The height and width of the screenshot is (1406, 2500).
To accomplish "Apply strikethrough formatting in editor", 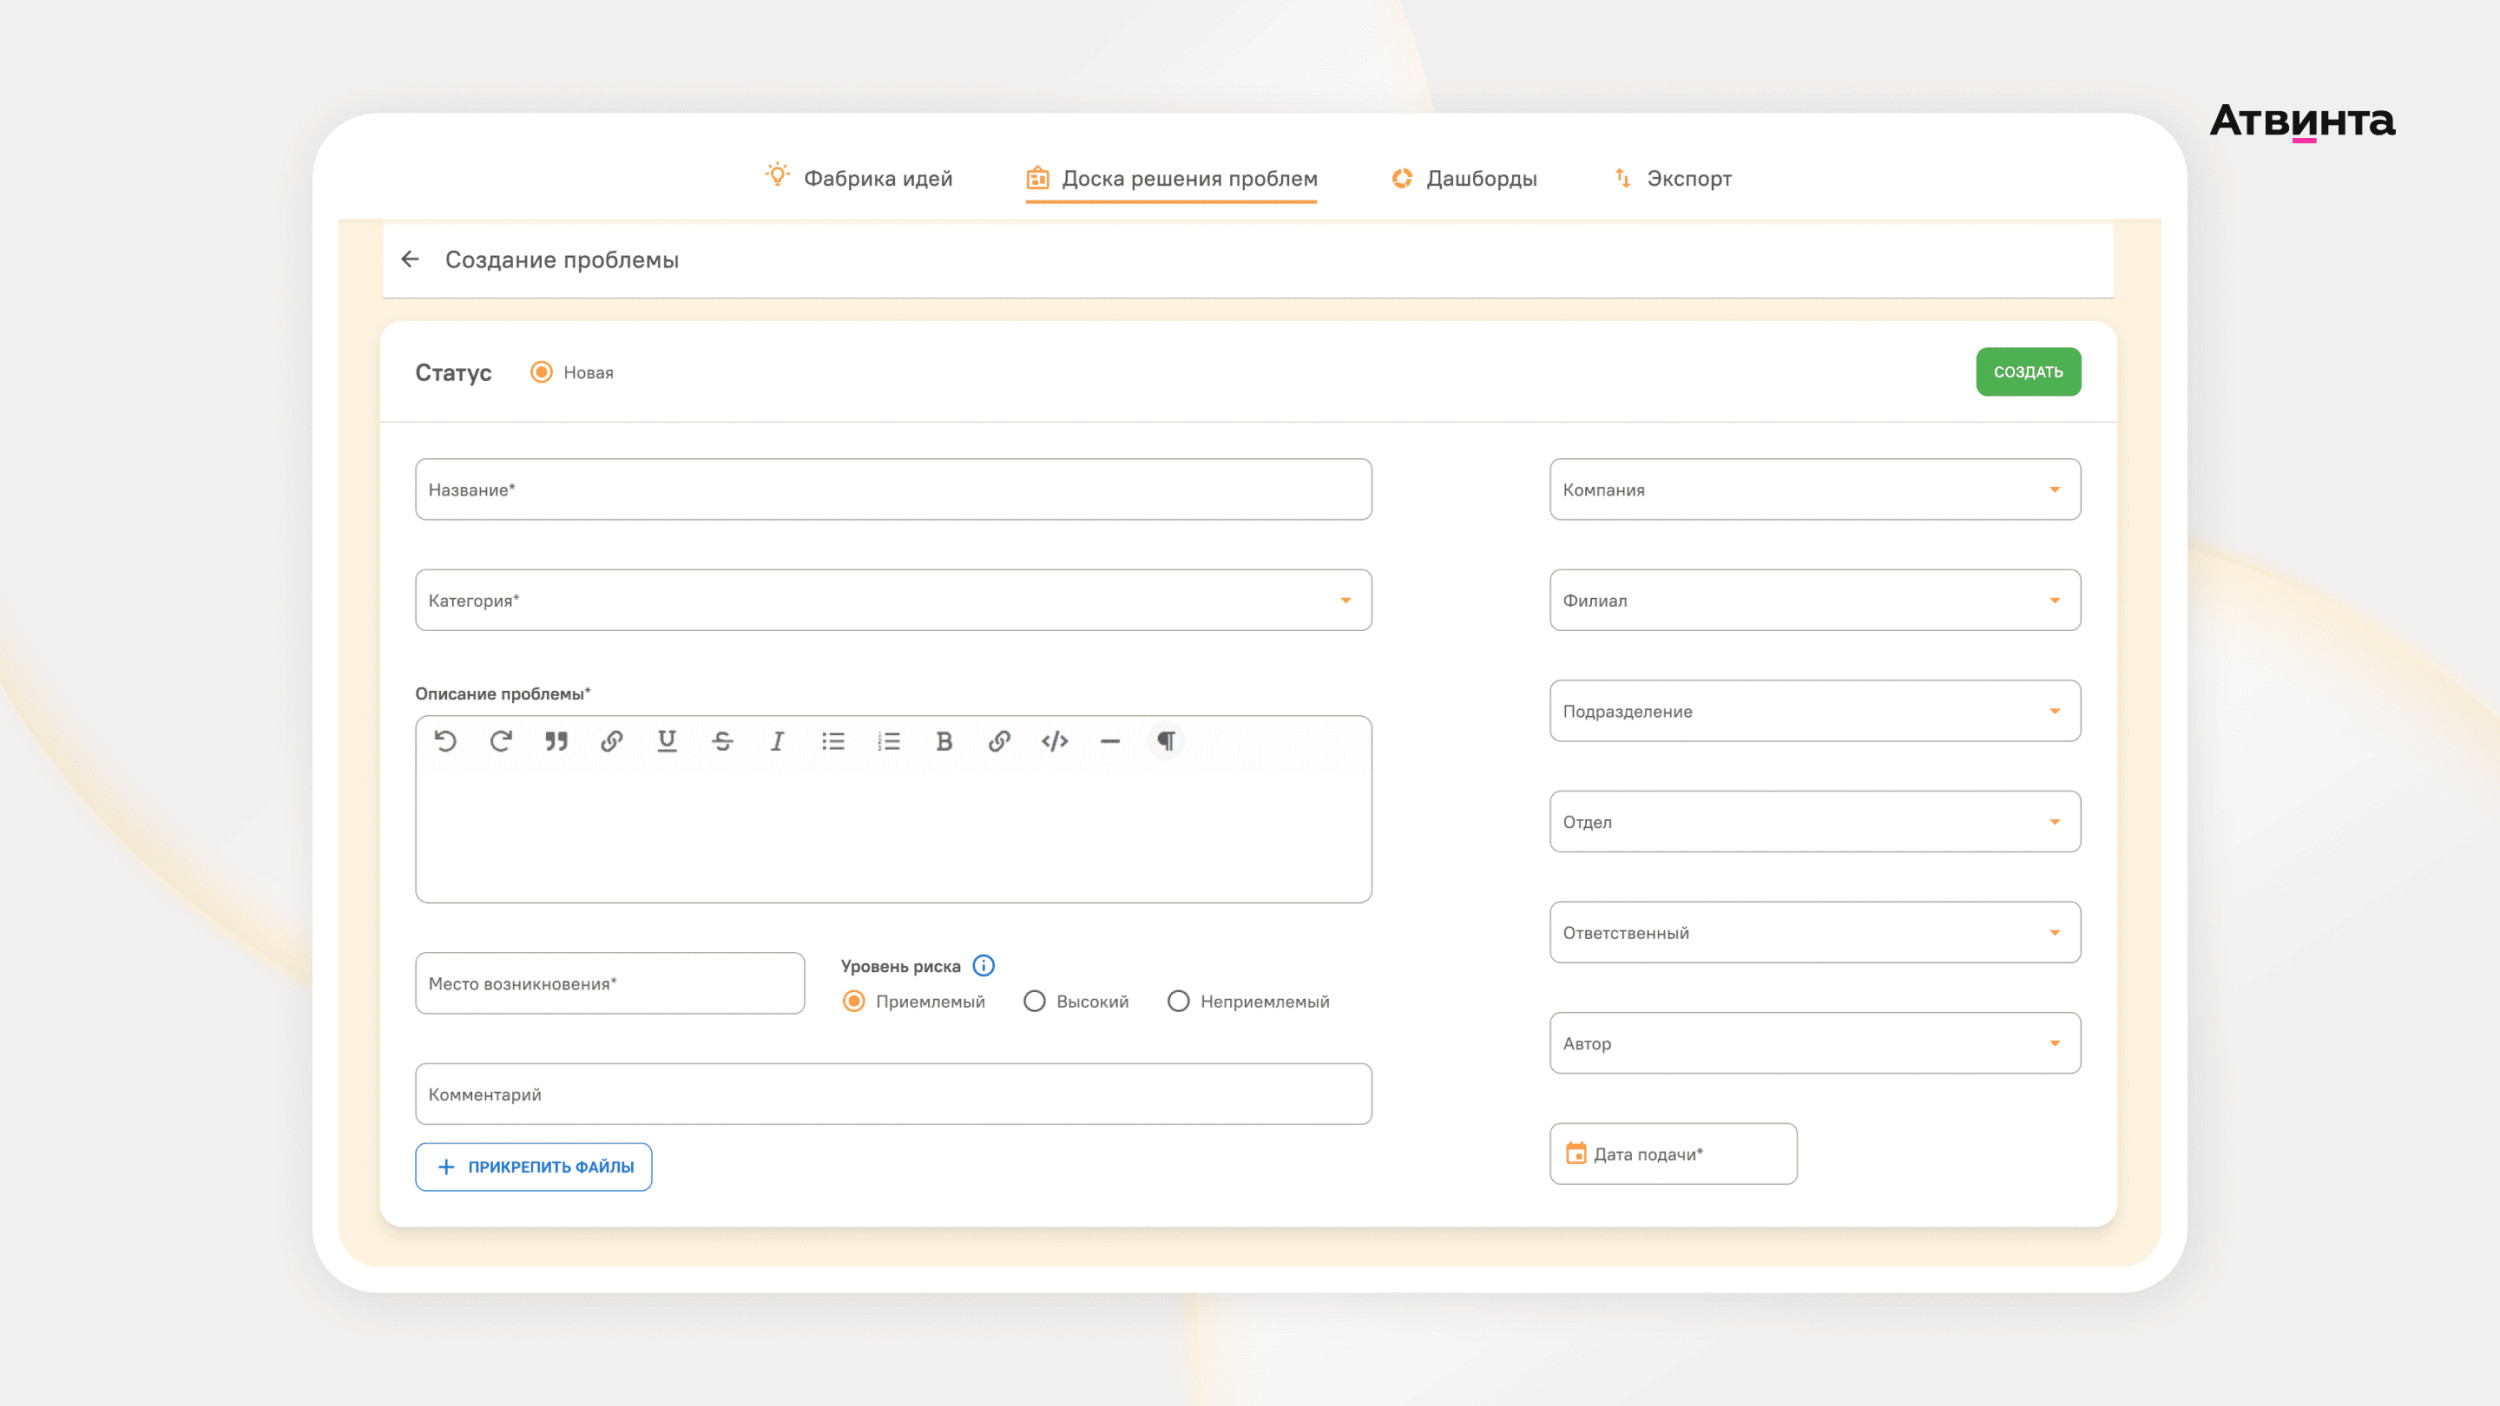I will 722,741.
